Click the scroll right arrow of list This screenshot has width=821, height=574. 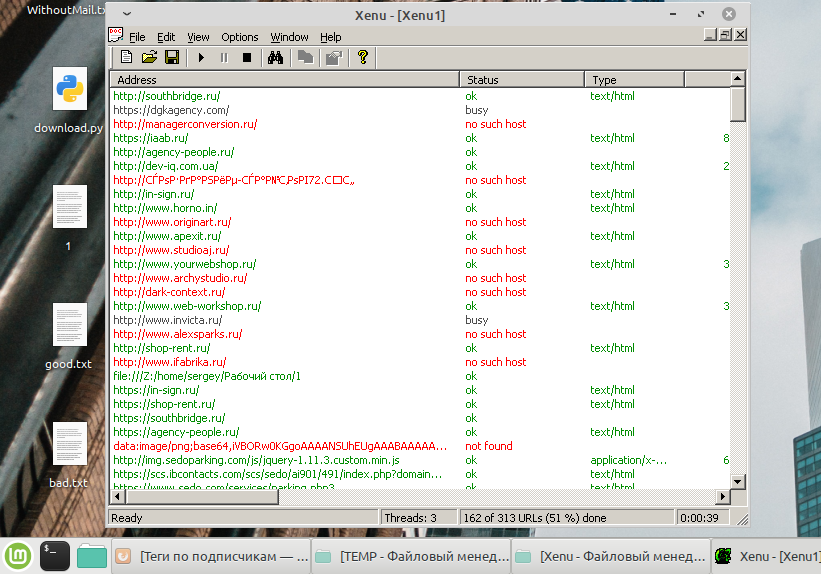pyautogui.click(x=723, y=496)
